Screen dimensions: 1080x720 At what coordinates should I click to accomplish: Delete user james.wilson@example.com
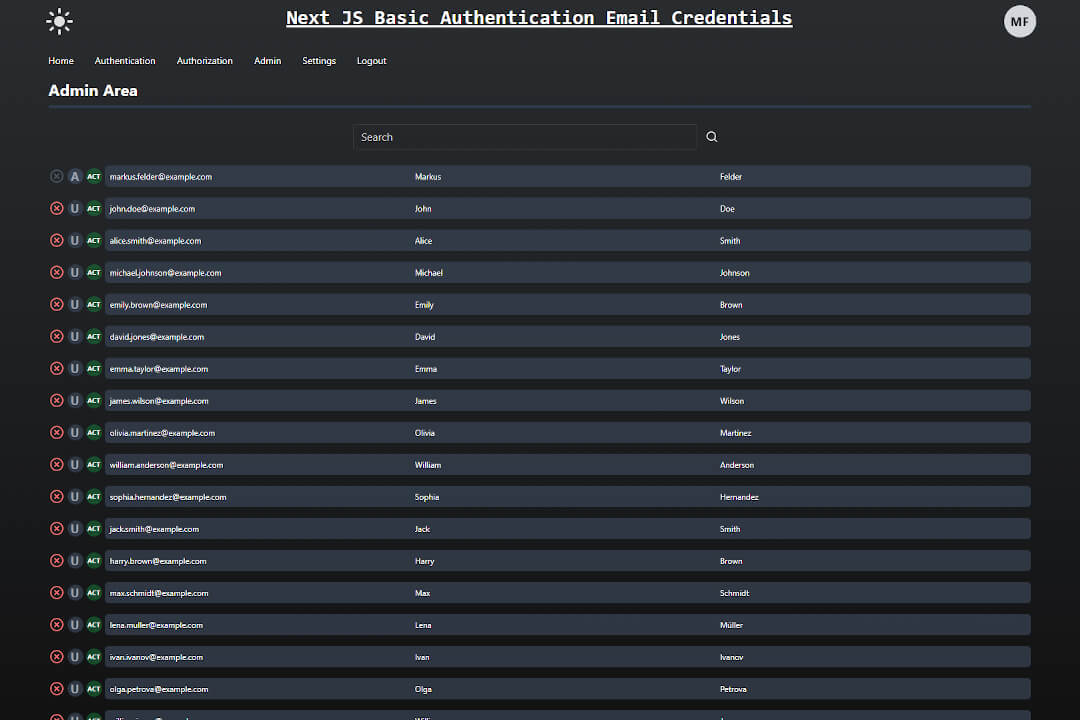click(x=56, y=400)
